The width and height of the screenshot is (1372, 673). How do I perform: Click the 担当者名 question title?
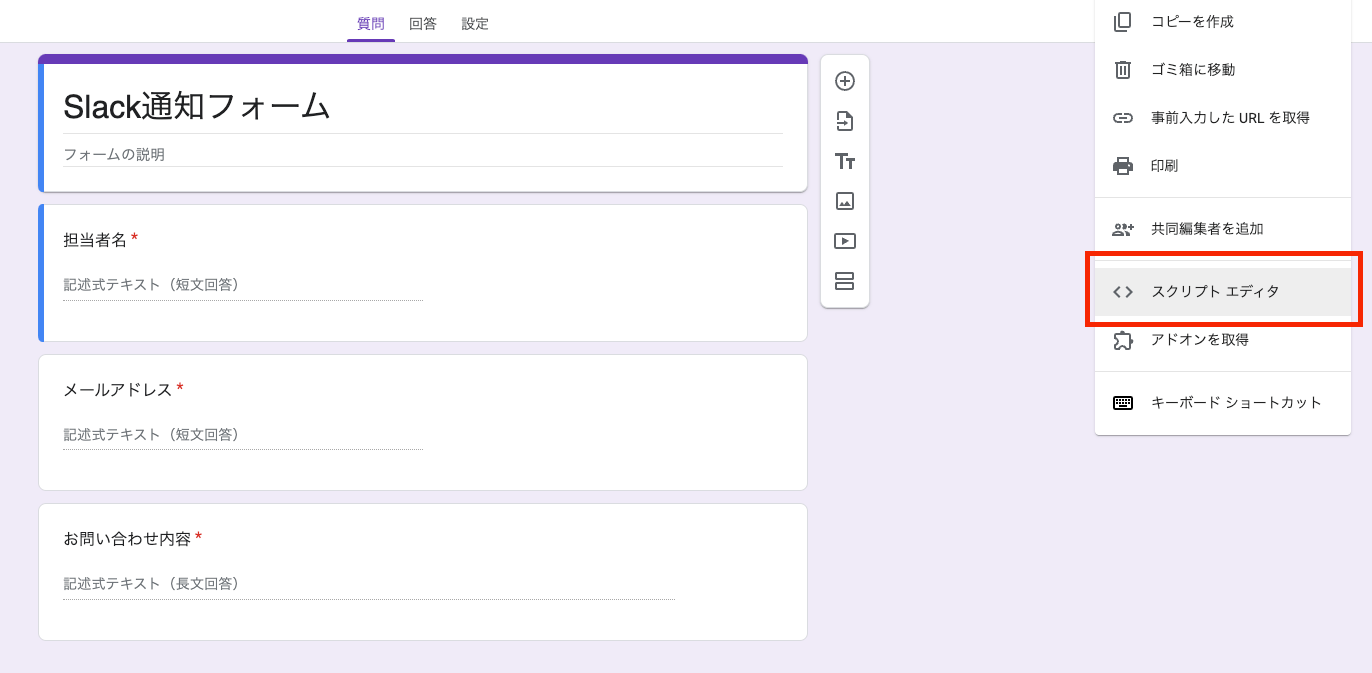[95, 240]
